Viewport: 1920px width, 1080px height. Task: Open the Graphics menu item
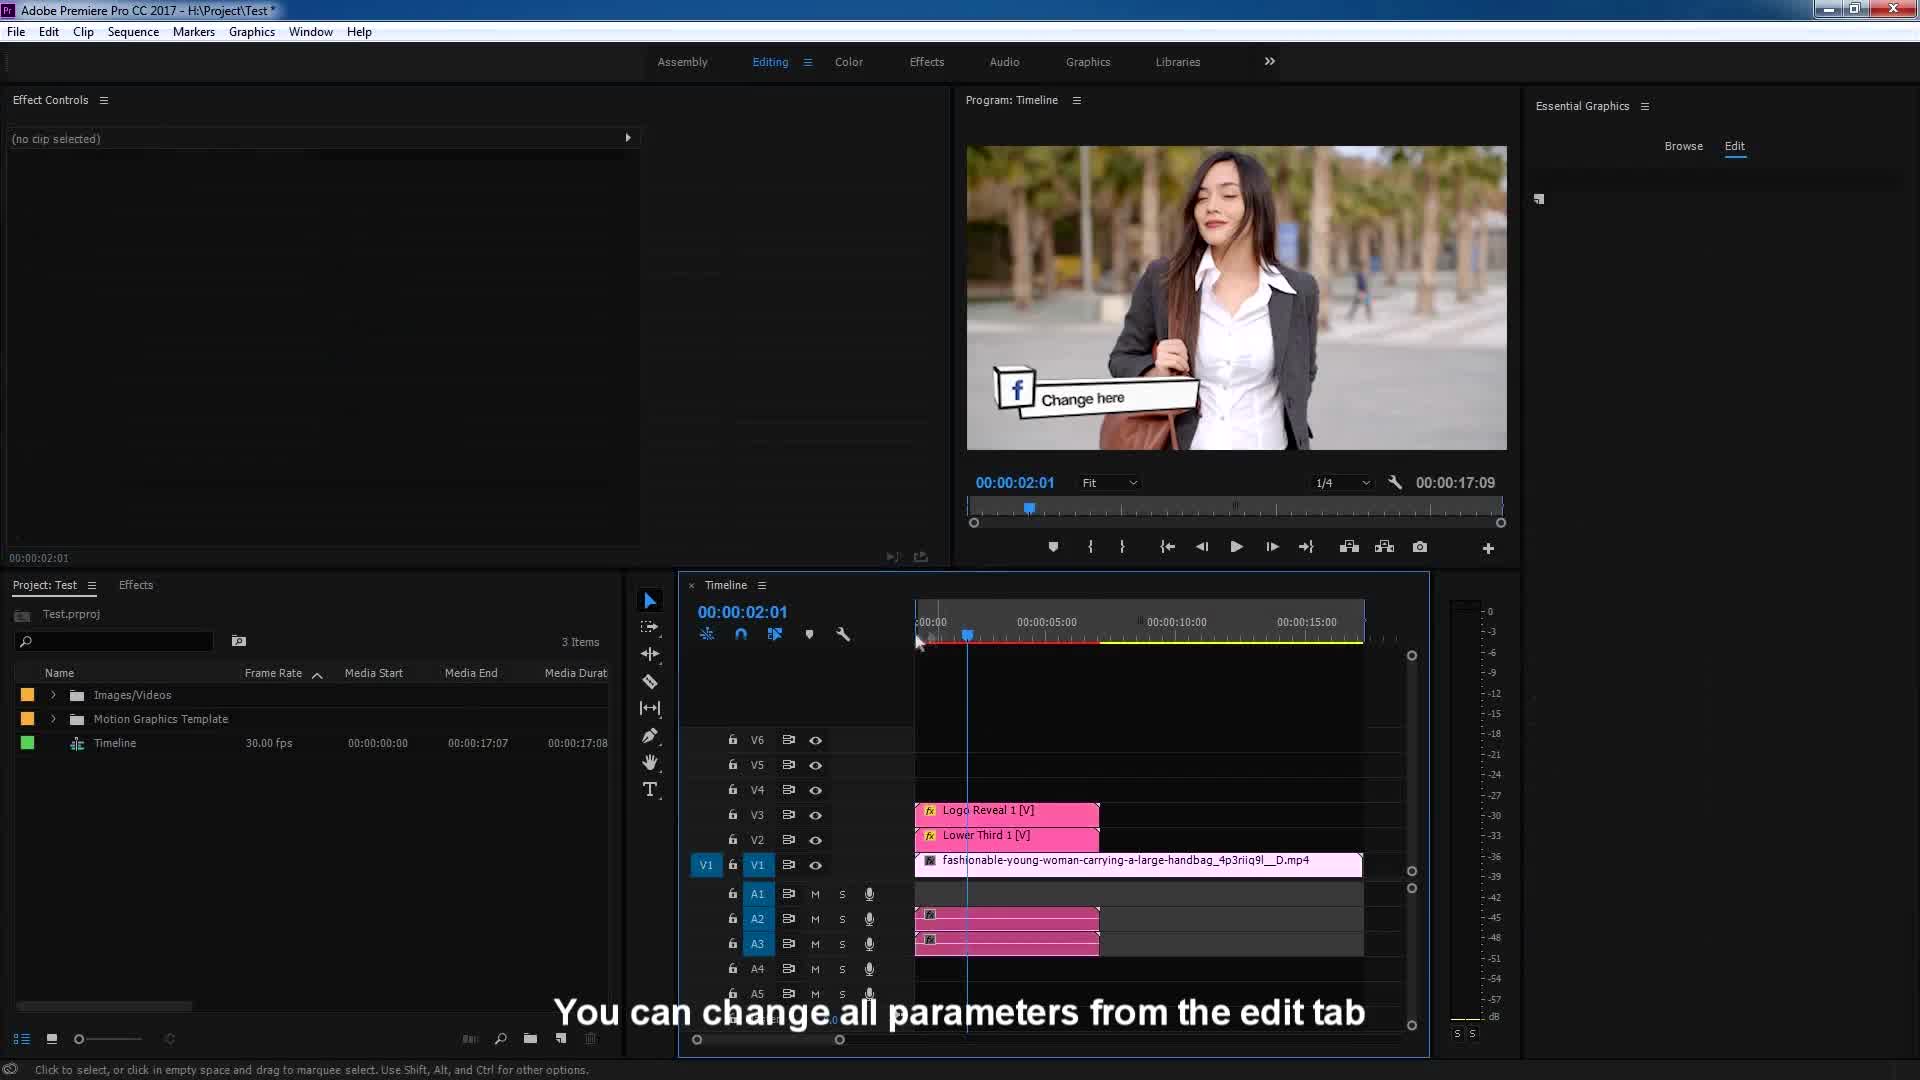click(x=252, y=32)
